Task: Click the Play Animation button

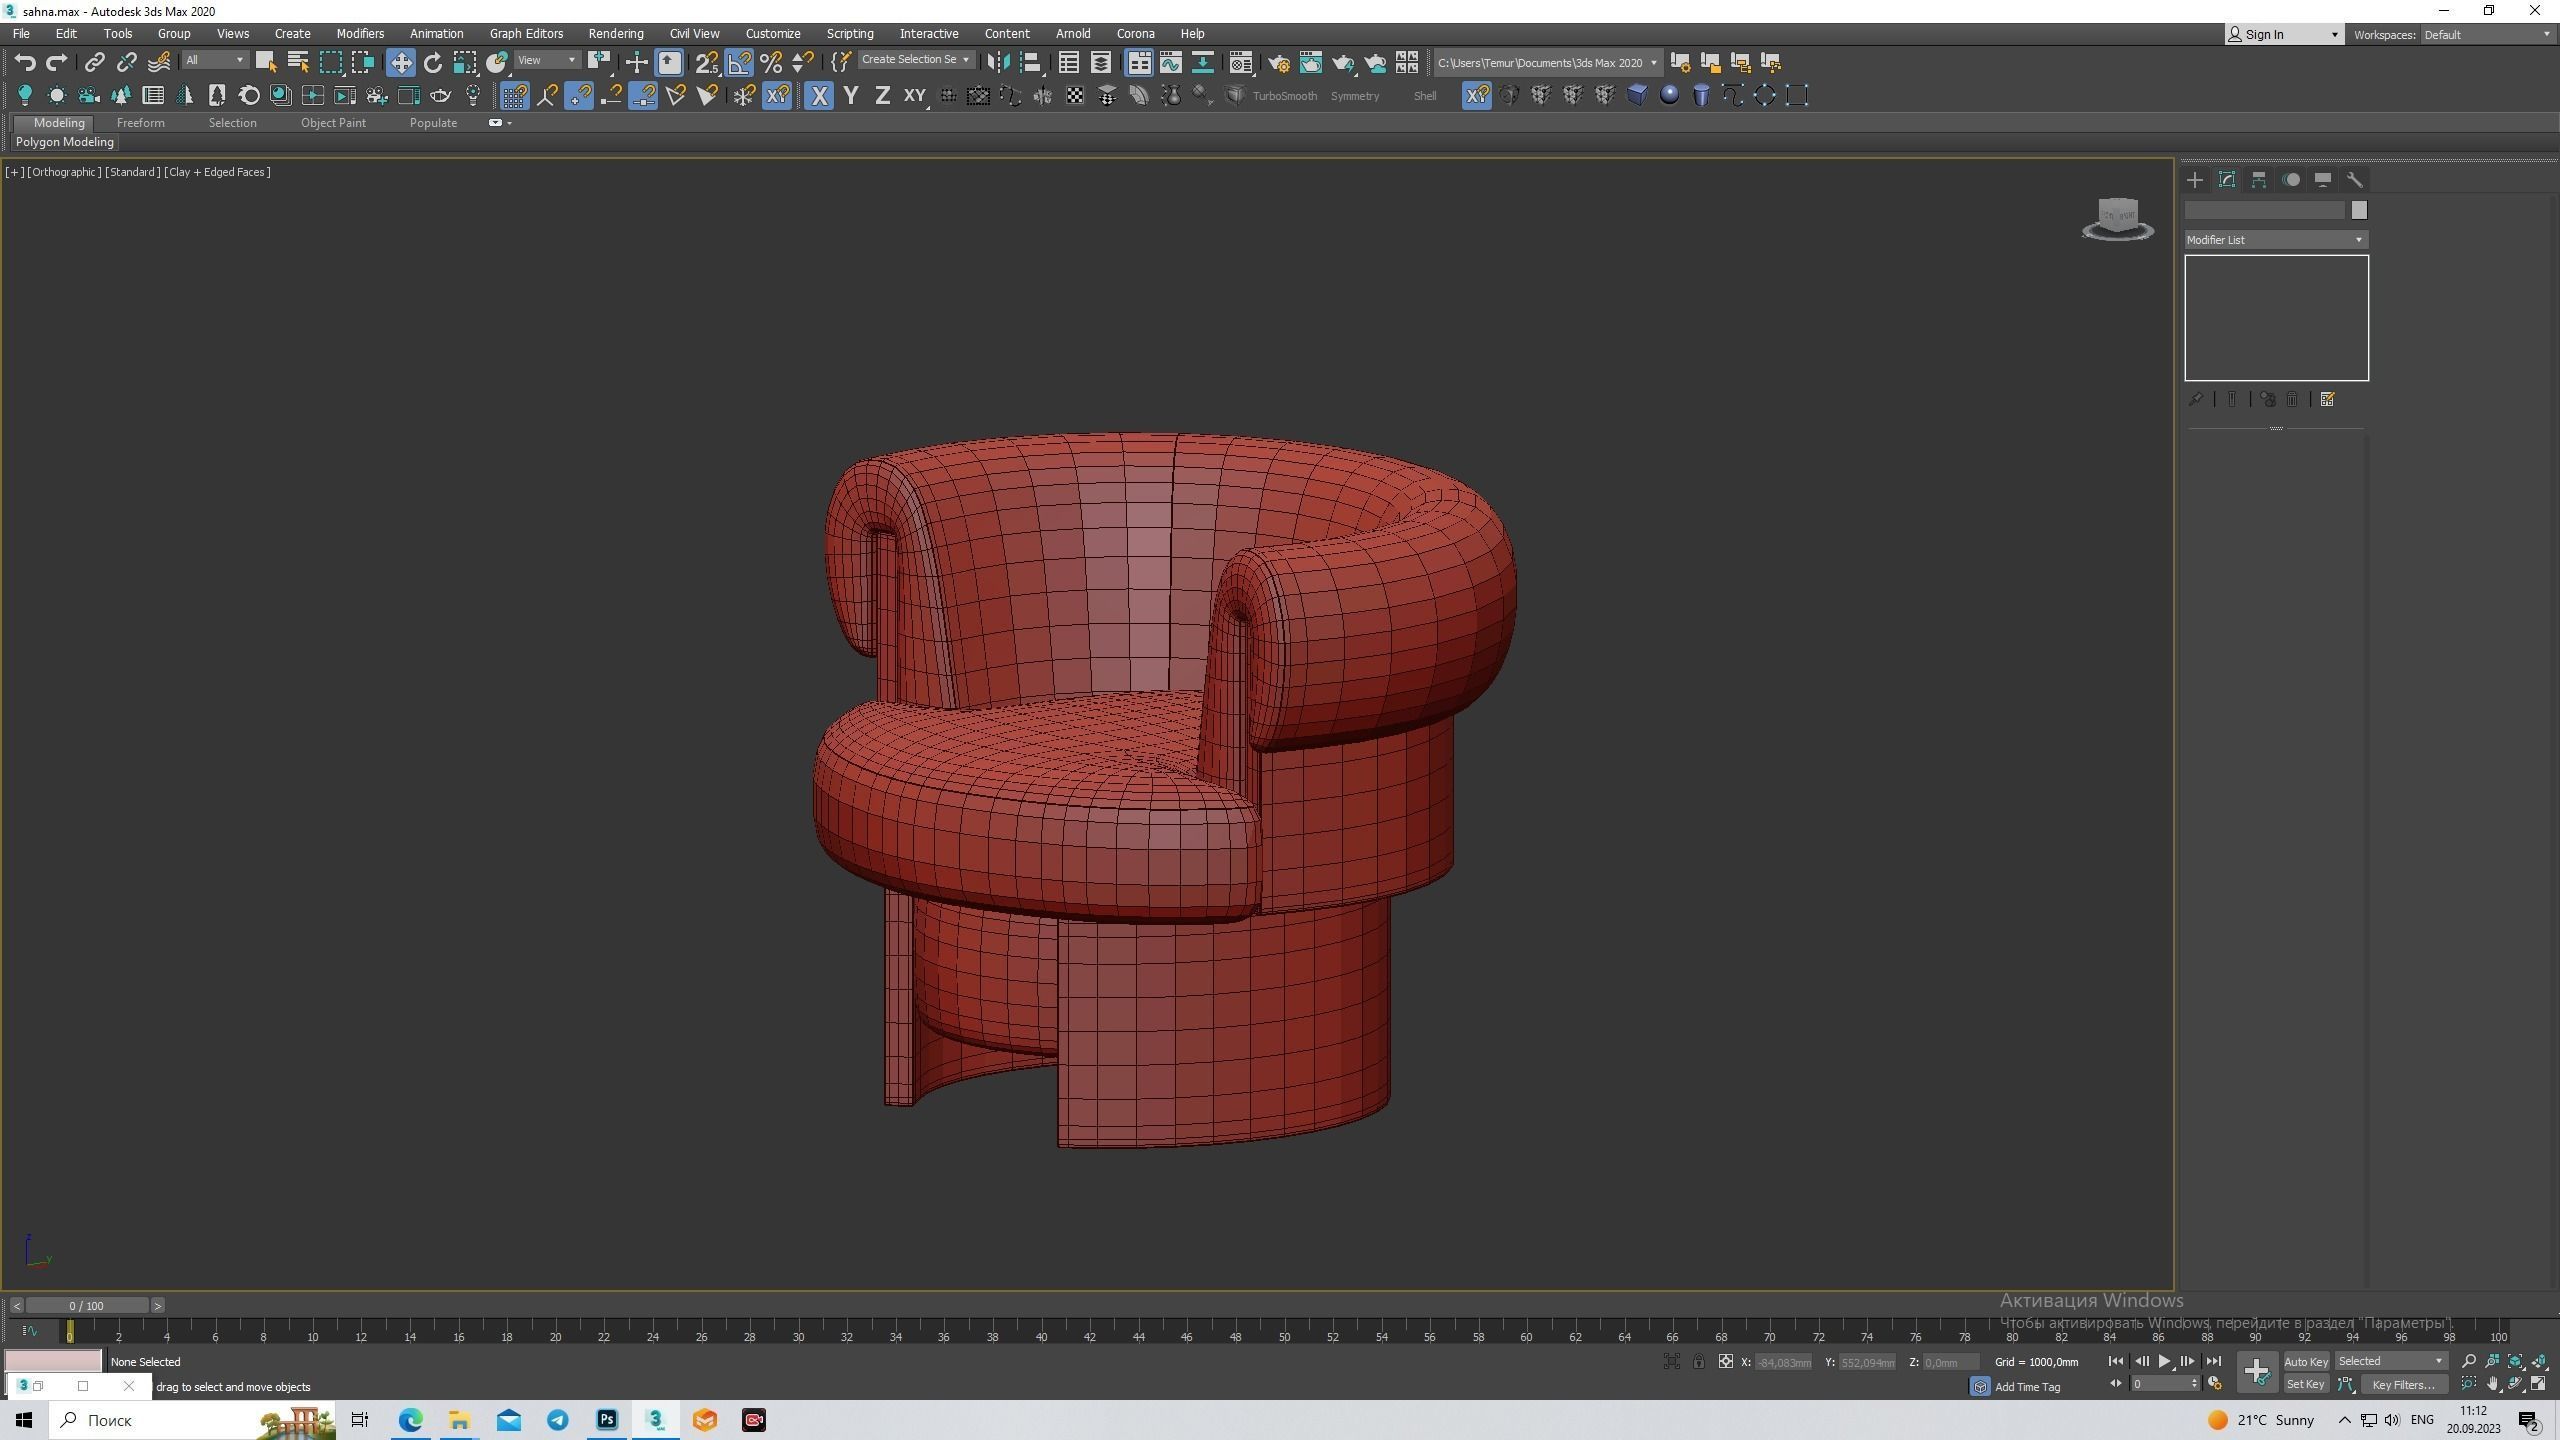Action: (2164, 1362)
